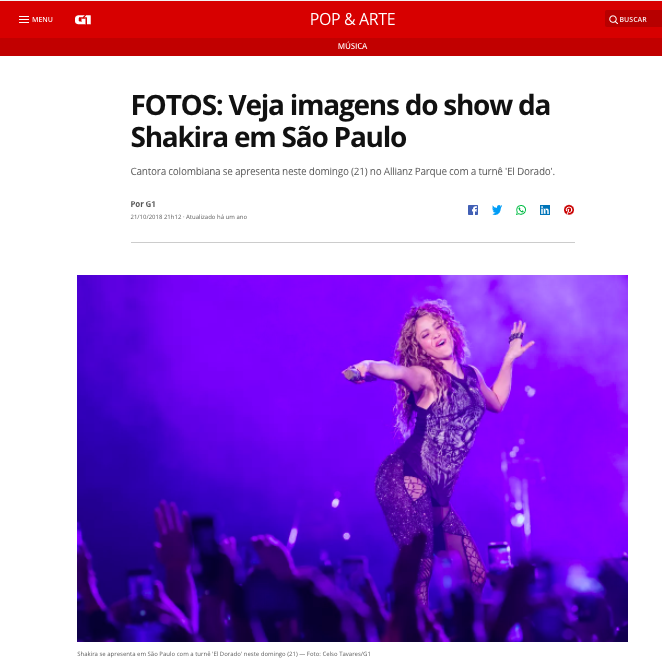Viewport: 662px width, 659px height.
Task: Click the 'Atualizado há um ano' text
Action: pyautogui.click(x=217, y=217)
